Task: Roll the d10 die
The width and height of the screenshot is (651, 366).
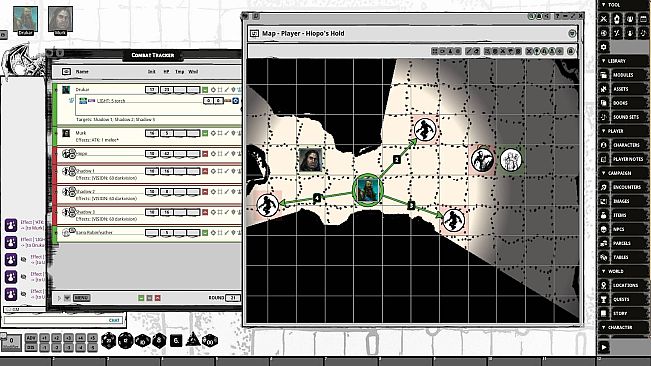Action: pos(142,341)
